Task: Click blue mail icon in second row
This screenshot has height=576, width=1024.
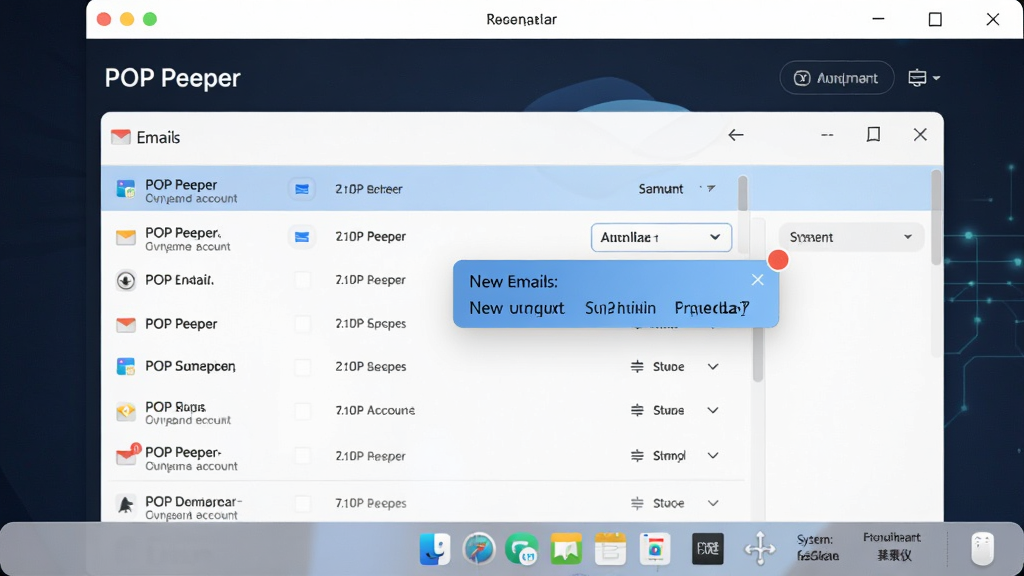Action: click(x=302, y=237)
